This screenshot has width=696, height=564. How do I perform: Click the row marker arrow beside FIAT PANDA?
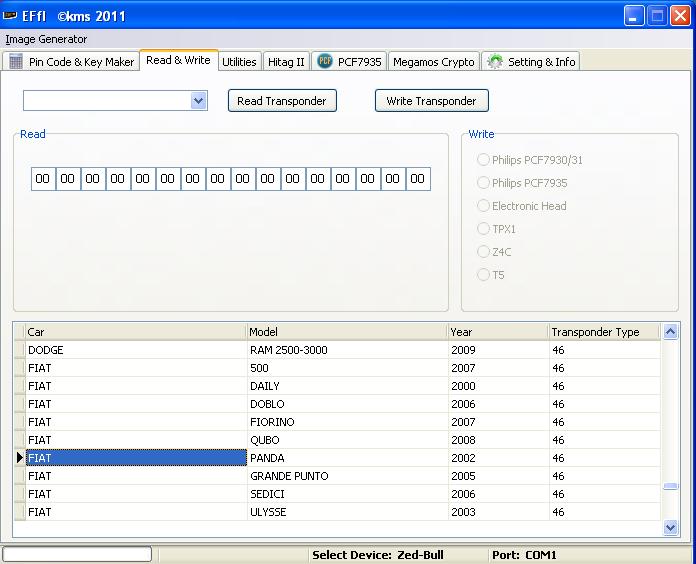[x=19, y=458]
